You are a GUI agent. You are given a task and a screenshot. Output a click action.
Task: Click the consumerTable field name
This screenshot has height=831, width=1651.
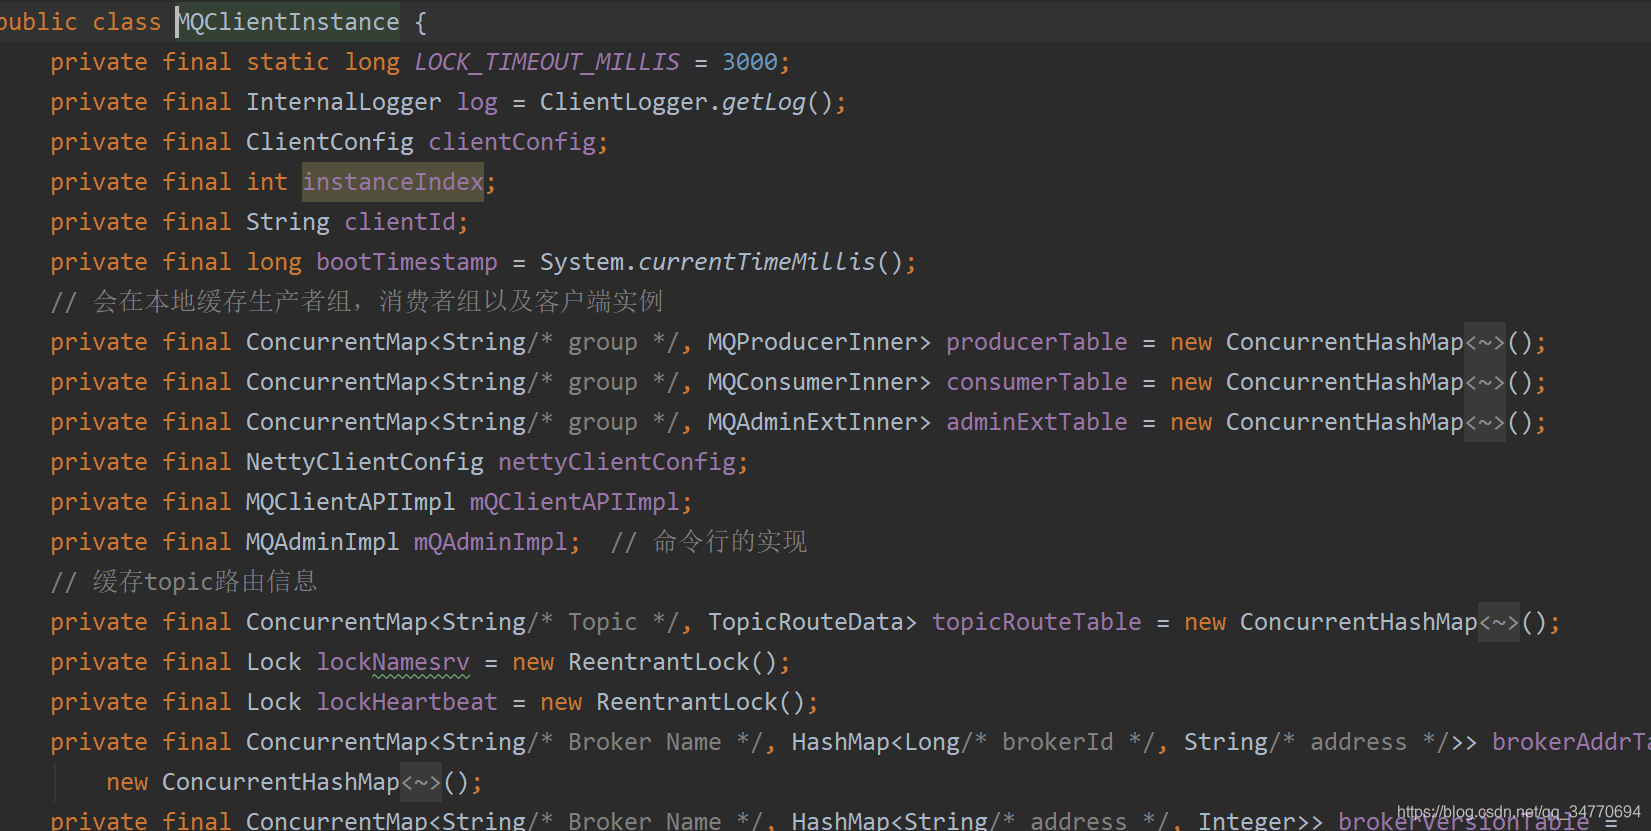(1037, 382)
